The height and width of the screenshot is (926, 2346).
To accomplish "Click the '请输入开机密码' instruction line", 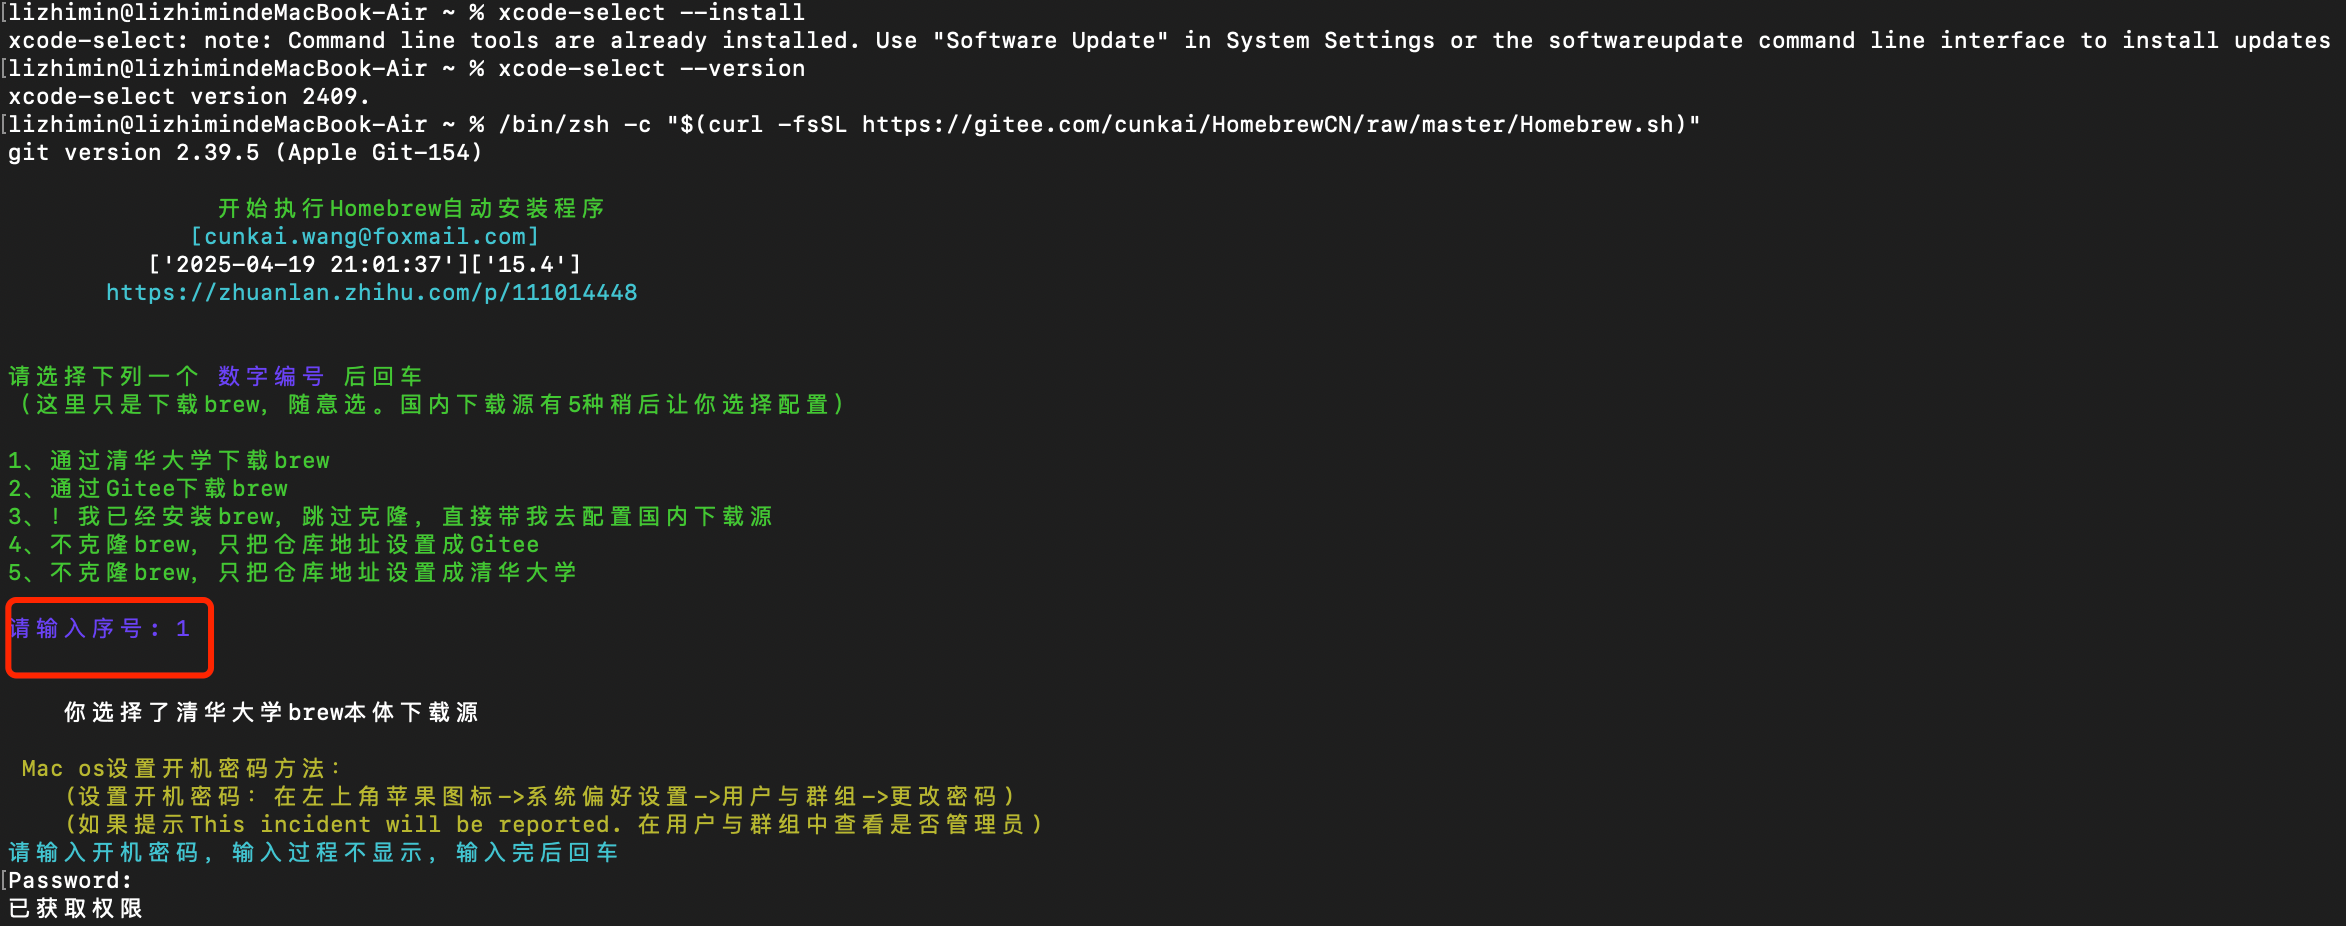I will point(313,853).
